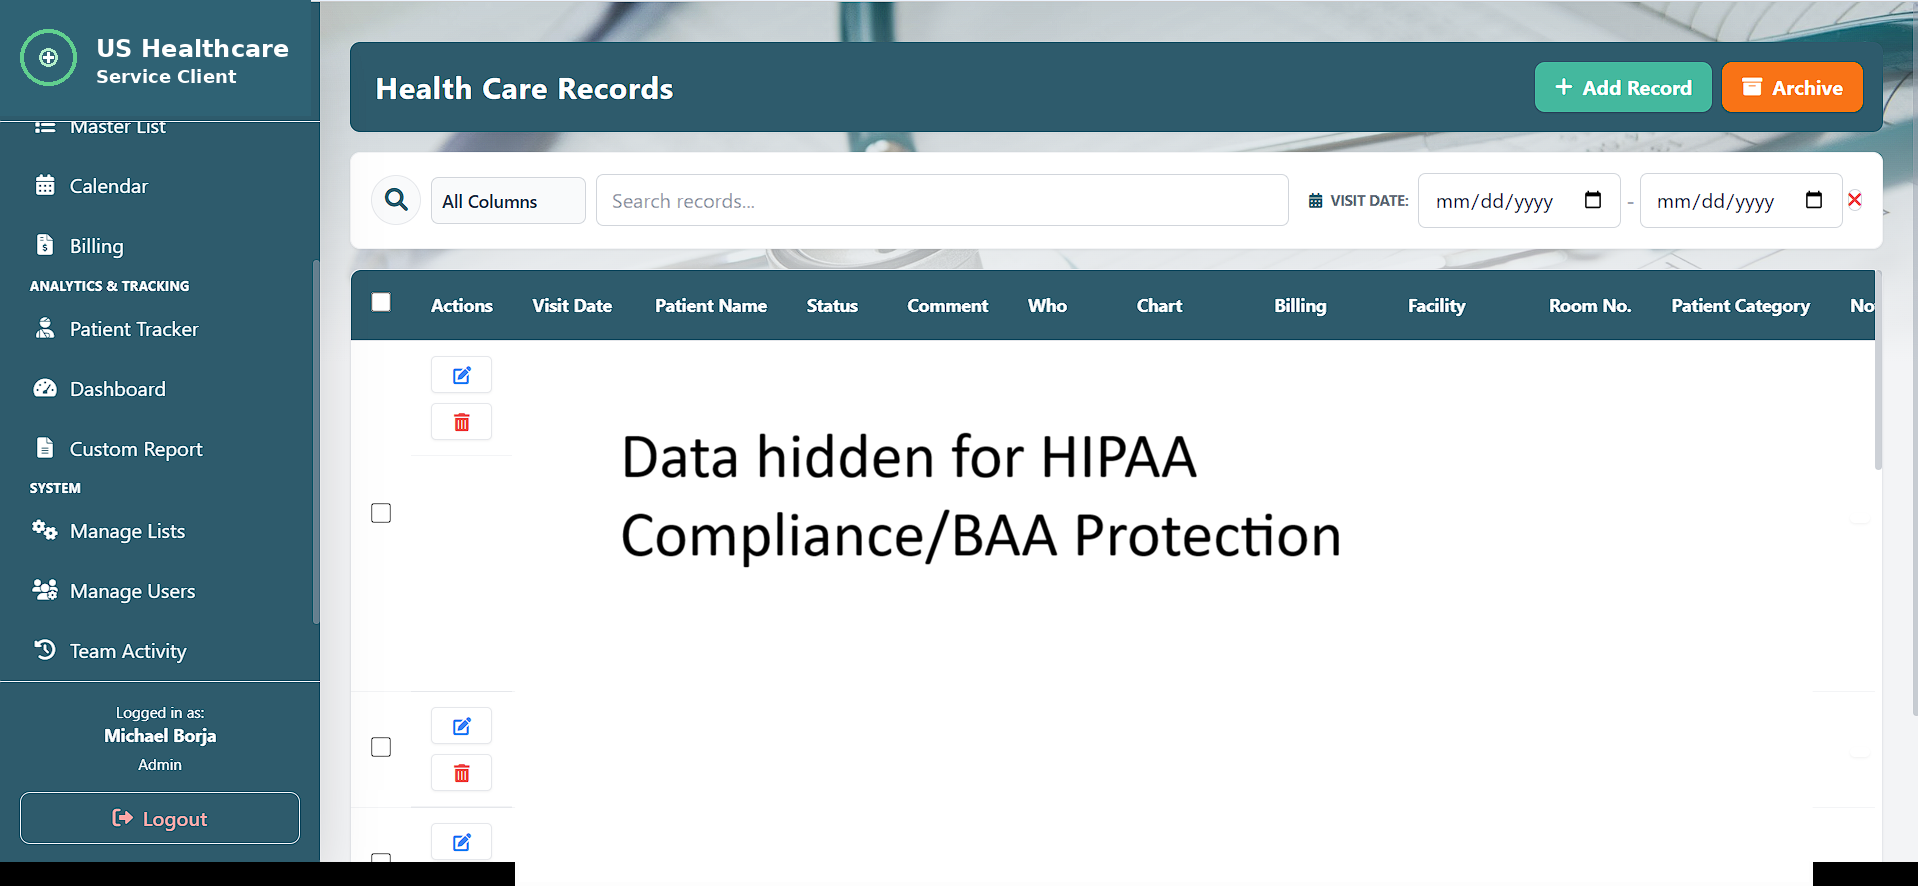Open calendar picker for start visit date
Screen dimensions: 1918x886
(1593, 200)
